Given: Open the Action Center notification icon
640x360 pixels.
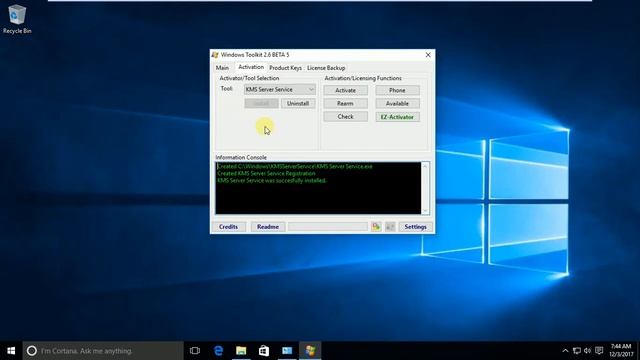Looking at the screenshot, I should (x=599, y=351).
